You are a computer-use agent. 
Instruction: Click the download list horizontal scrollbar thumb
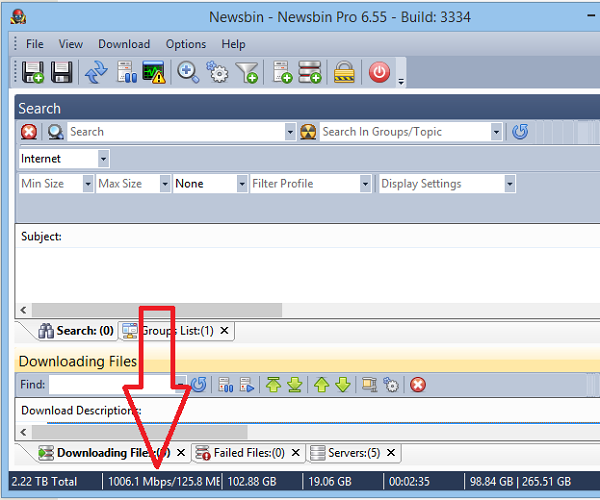[140, 432]
